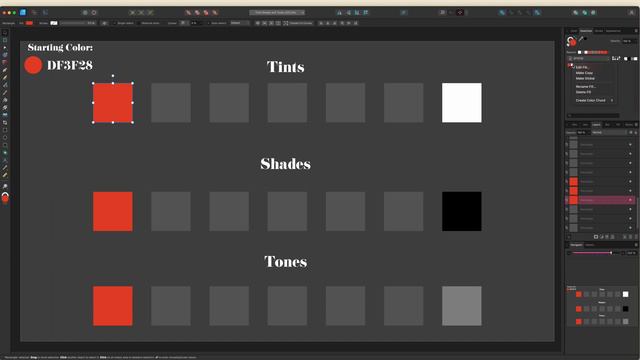Image resolution: width=640 pixels, height=360 pixels.
Task: Click the DF3F28 hex text
Action: (x=70, y=65)
